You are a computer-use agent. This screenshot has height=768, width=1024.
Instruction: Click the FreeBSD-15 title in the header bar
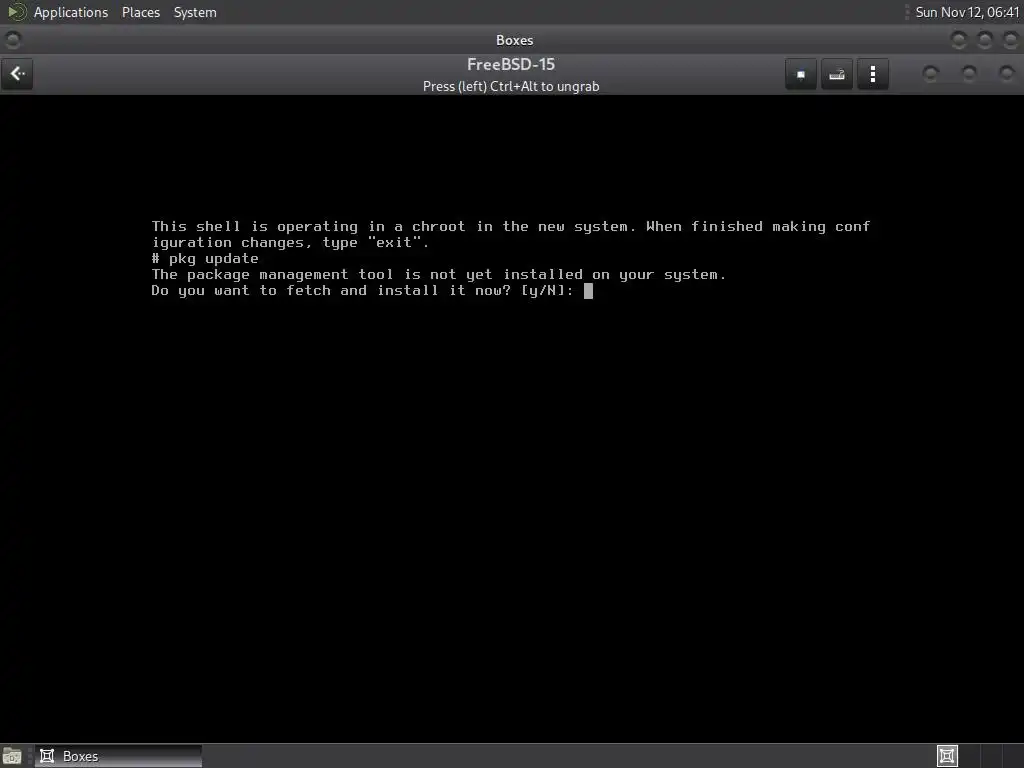[x=511, y=64]
